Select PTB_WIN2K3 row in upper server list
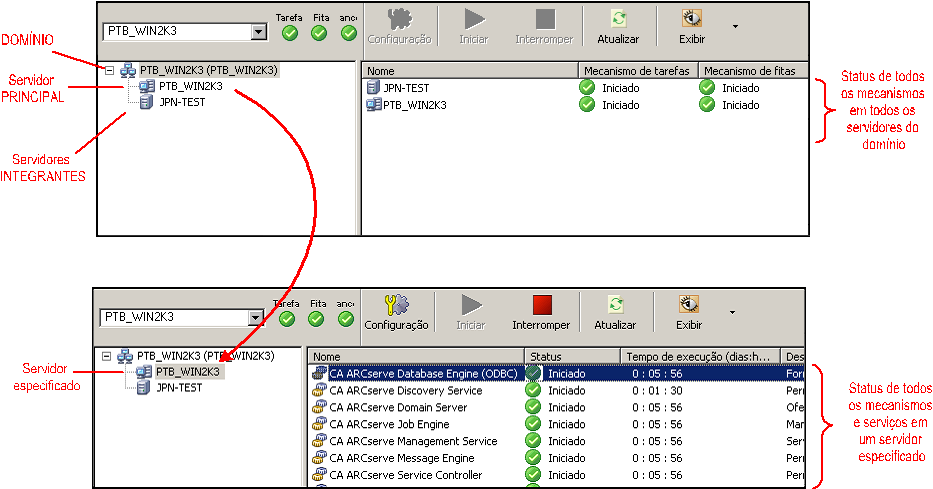 click(585, 105)
